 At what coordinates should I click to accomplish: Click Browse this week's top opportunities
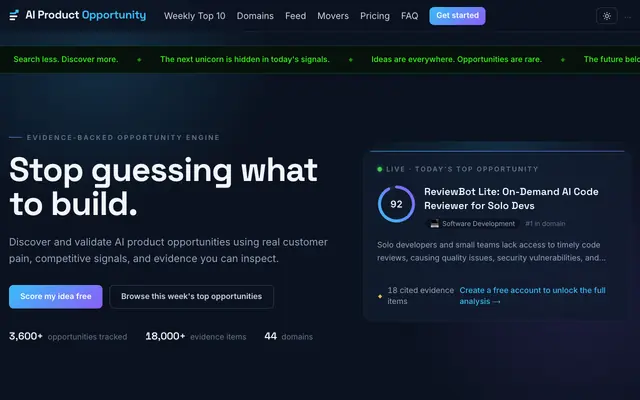(x=191, y=297)
